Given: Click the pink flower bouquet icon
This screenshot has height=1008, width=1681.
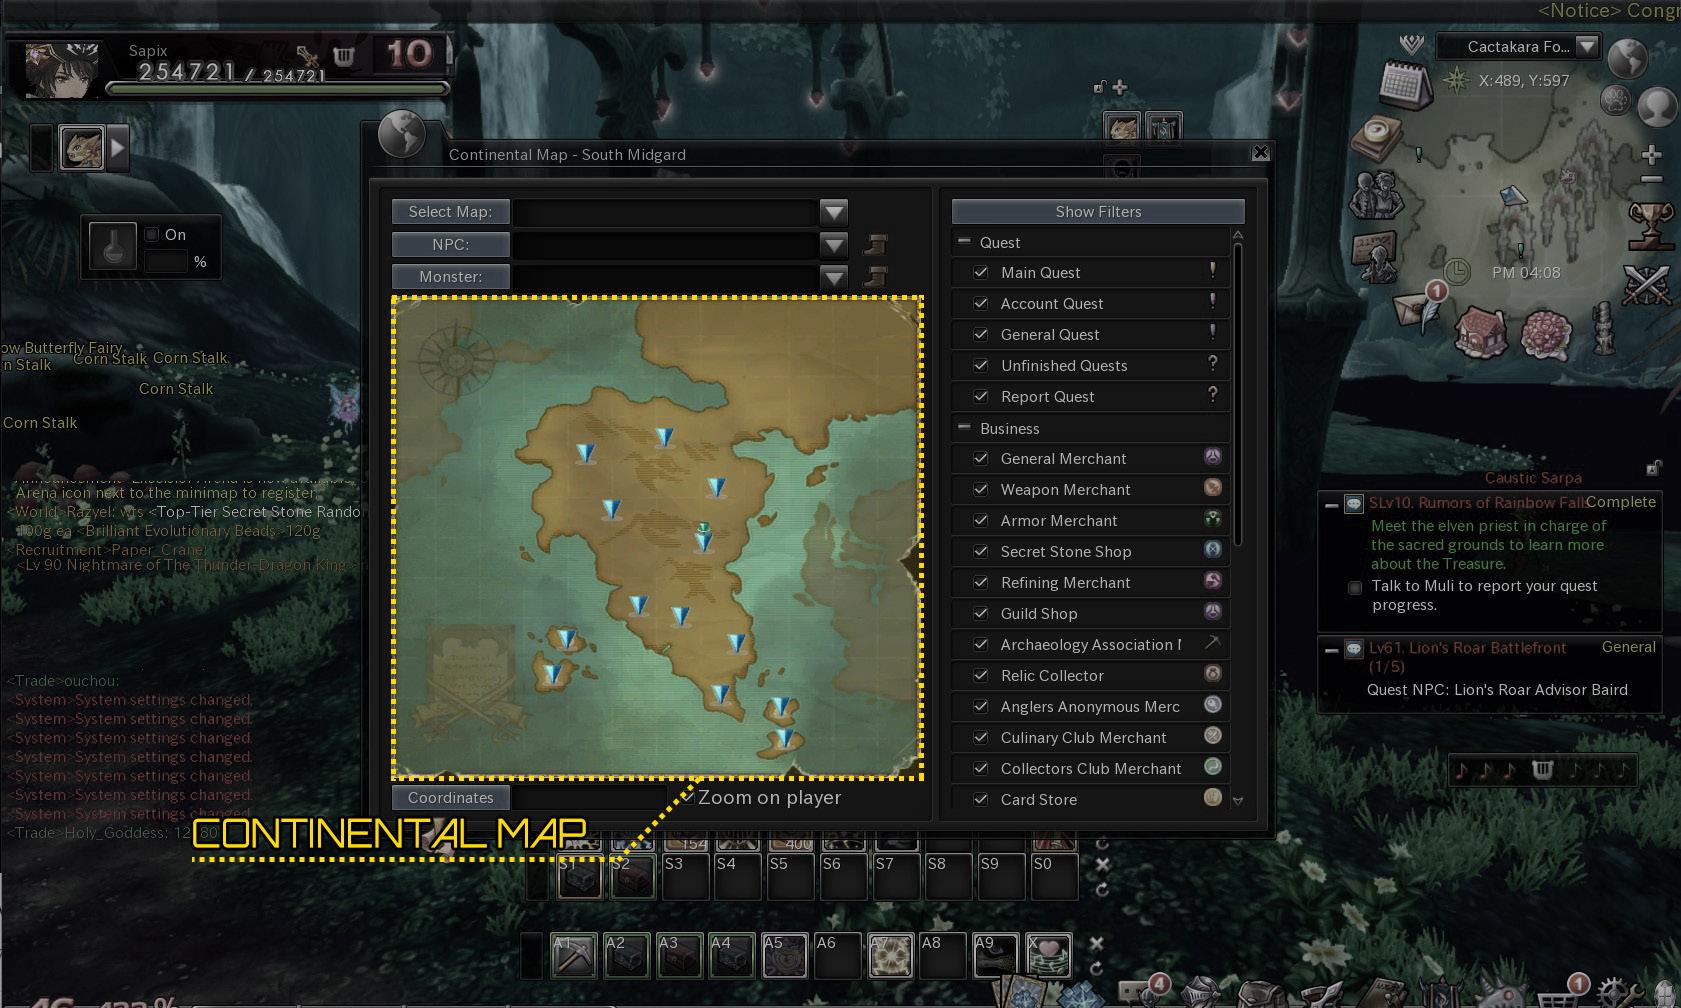Looking at the screenshot, I should click(x=1546, y=333).
